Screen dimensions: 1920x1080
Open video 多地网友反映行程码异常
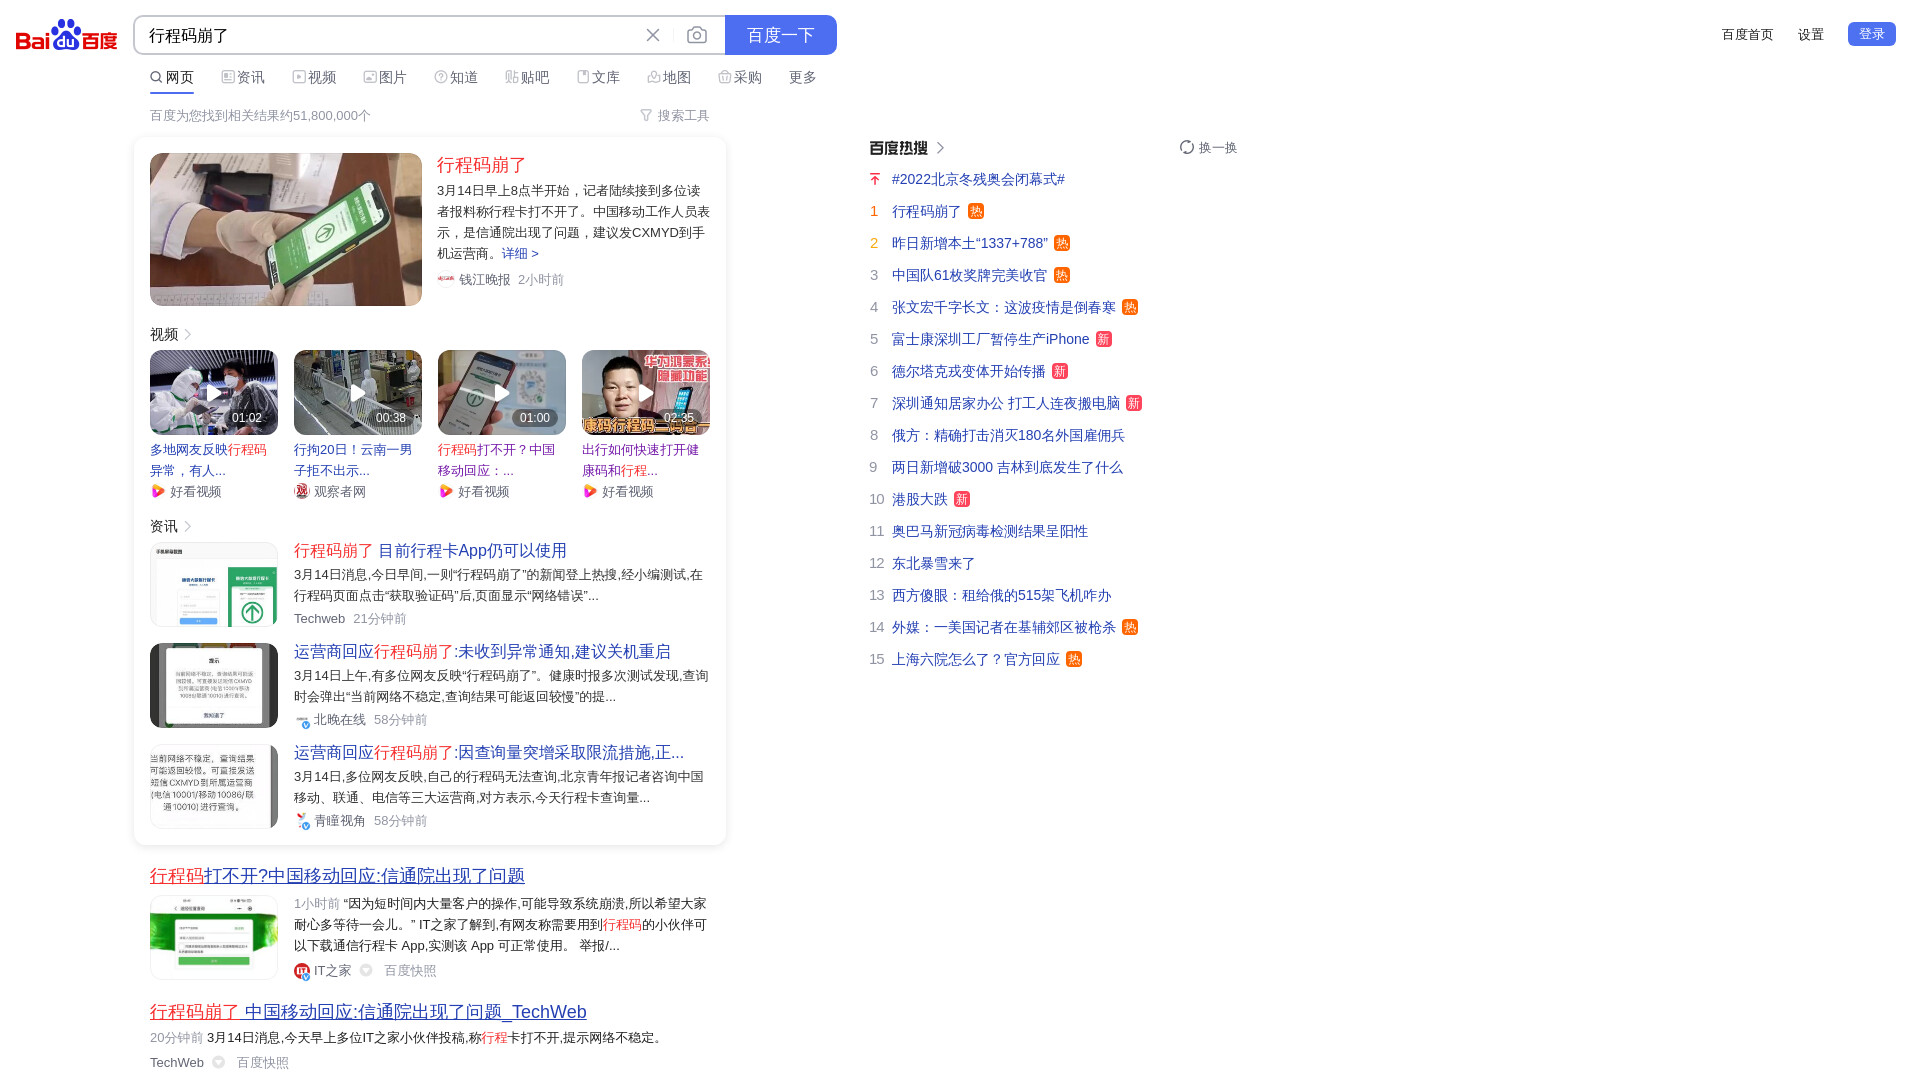pyautogui.click(x=208, y=460)
